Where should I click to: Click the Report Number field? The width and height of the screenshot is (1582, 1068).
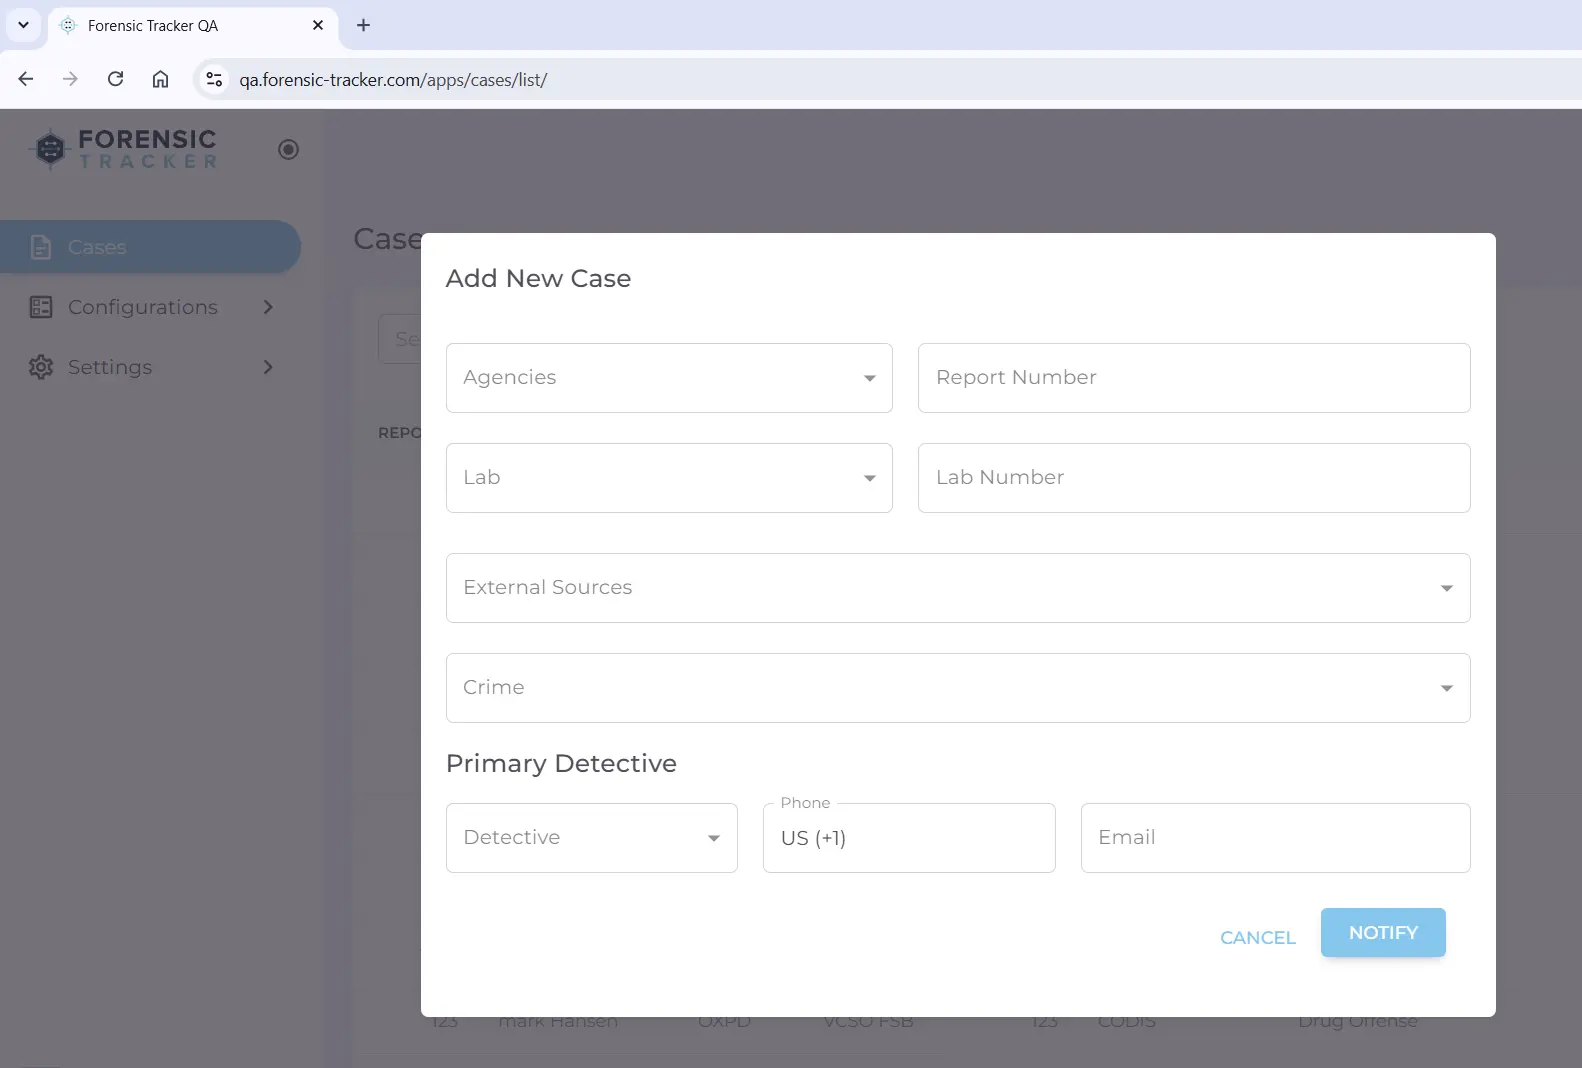tap(1194, 378)
